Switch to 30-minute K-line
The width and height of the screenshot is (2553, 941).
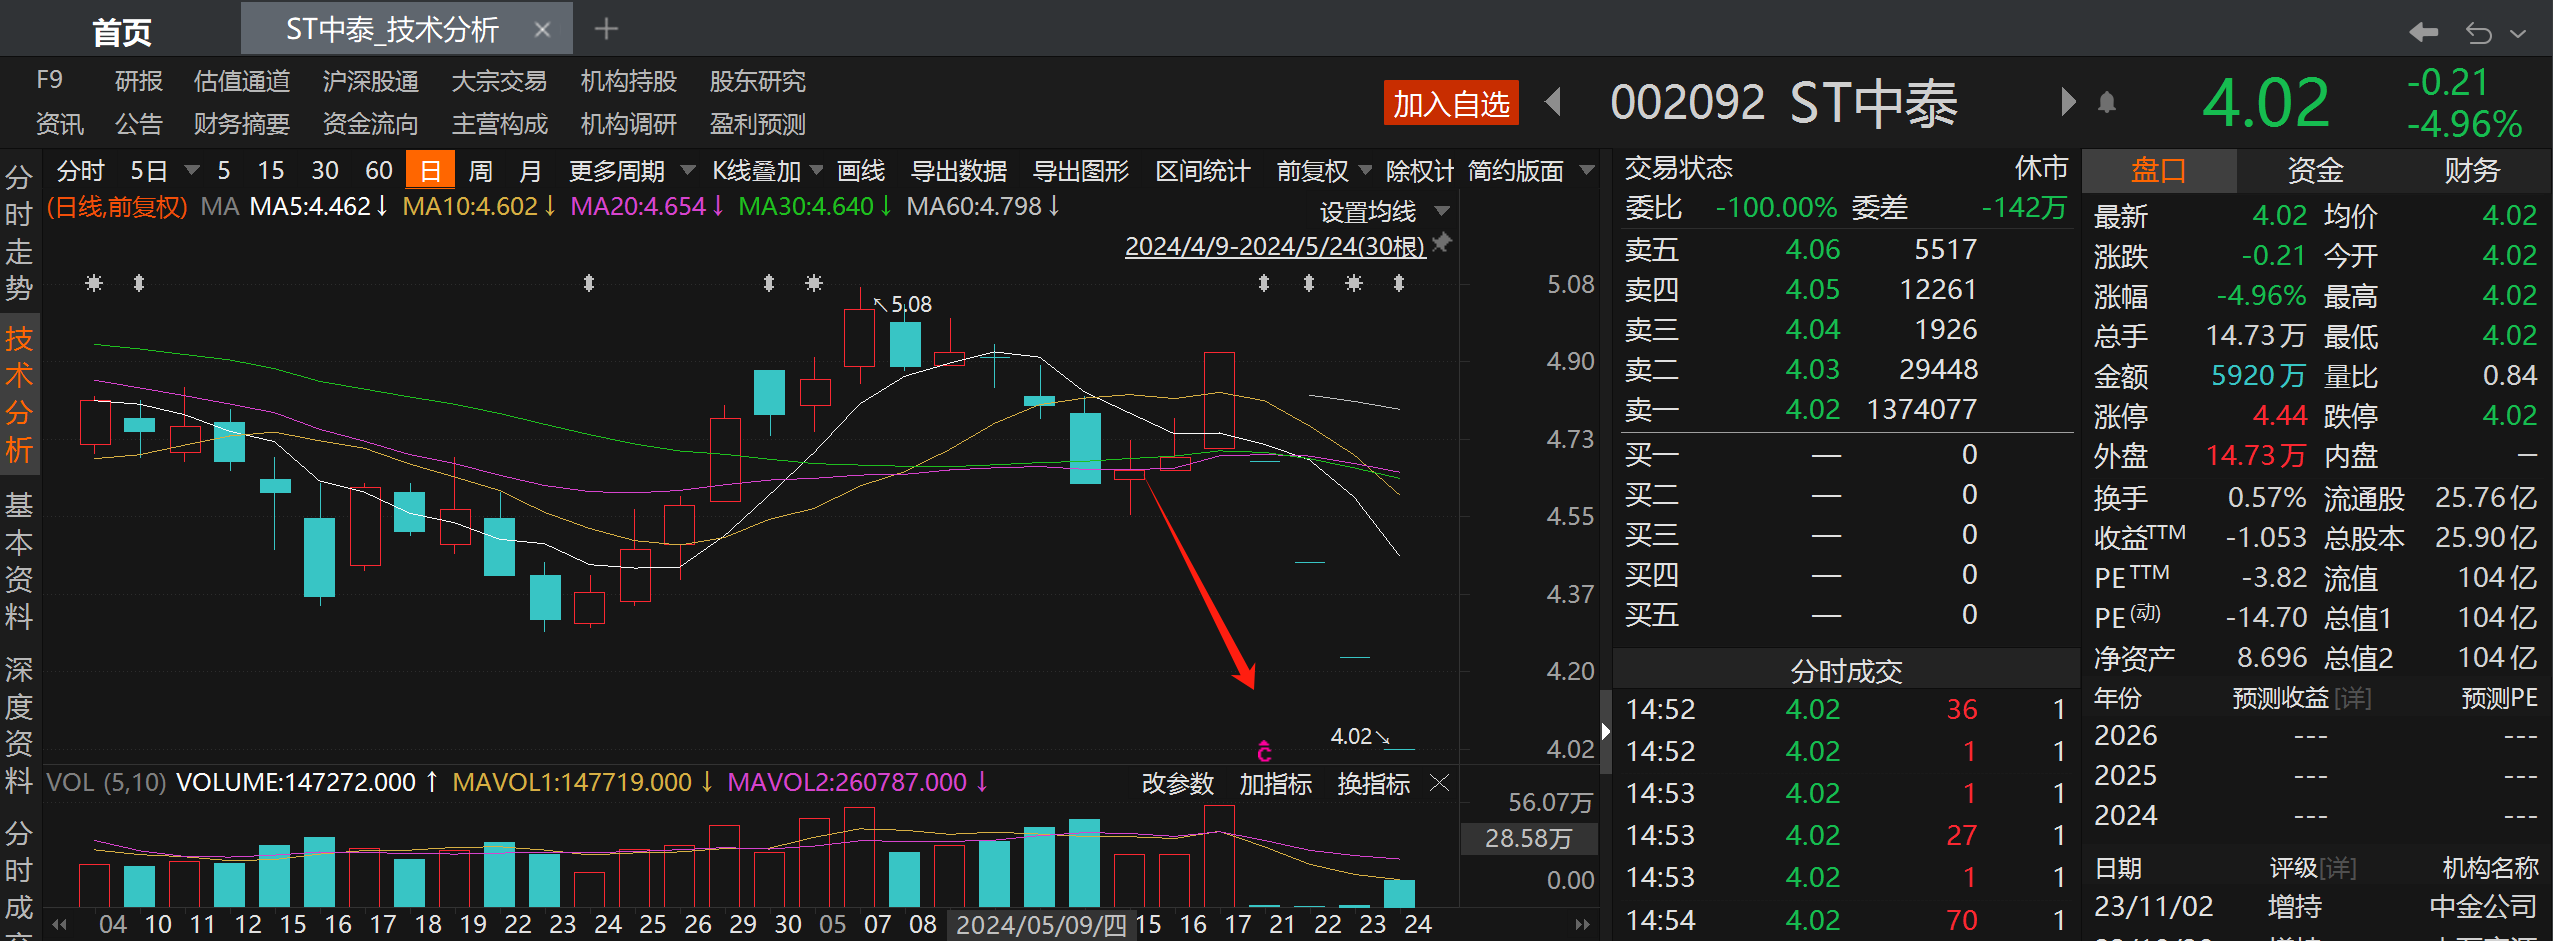(325, 171)
